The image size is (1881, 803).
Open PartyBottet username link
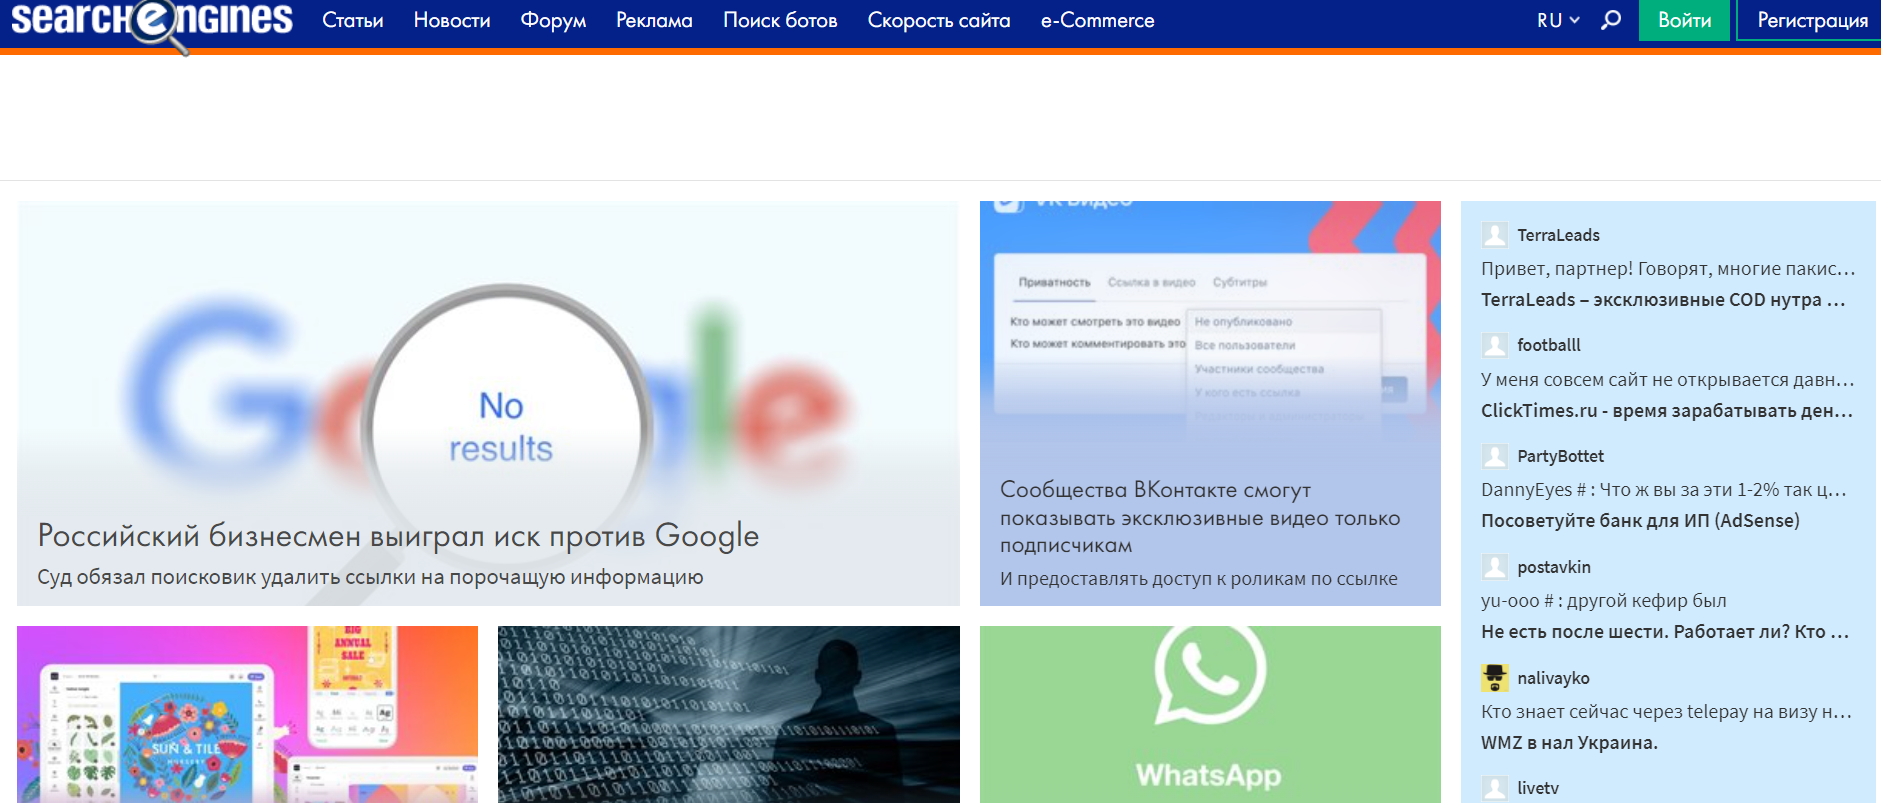tap(1560, 456)
